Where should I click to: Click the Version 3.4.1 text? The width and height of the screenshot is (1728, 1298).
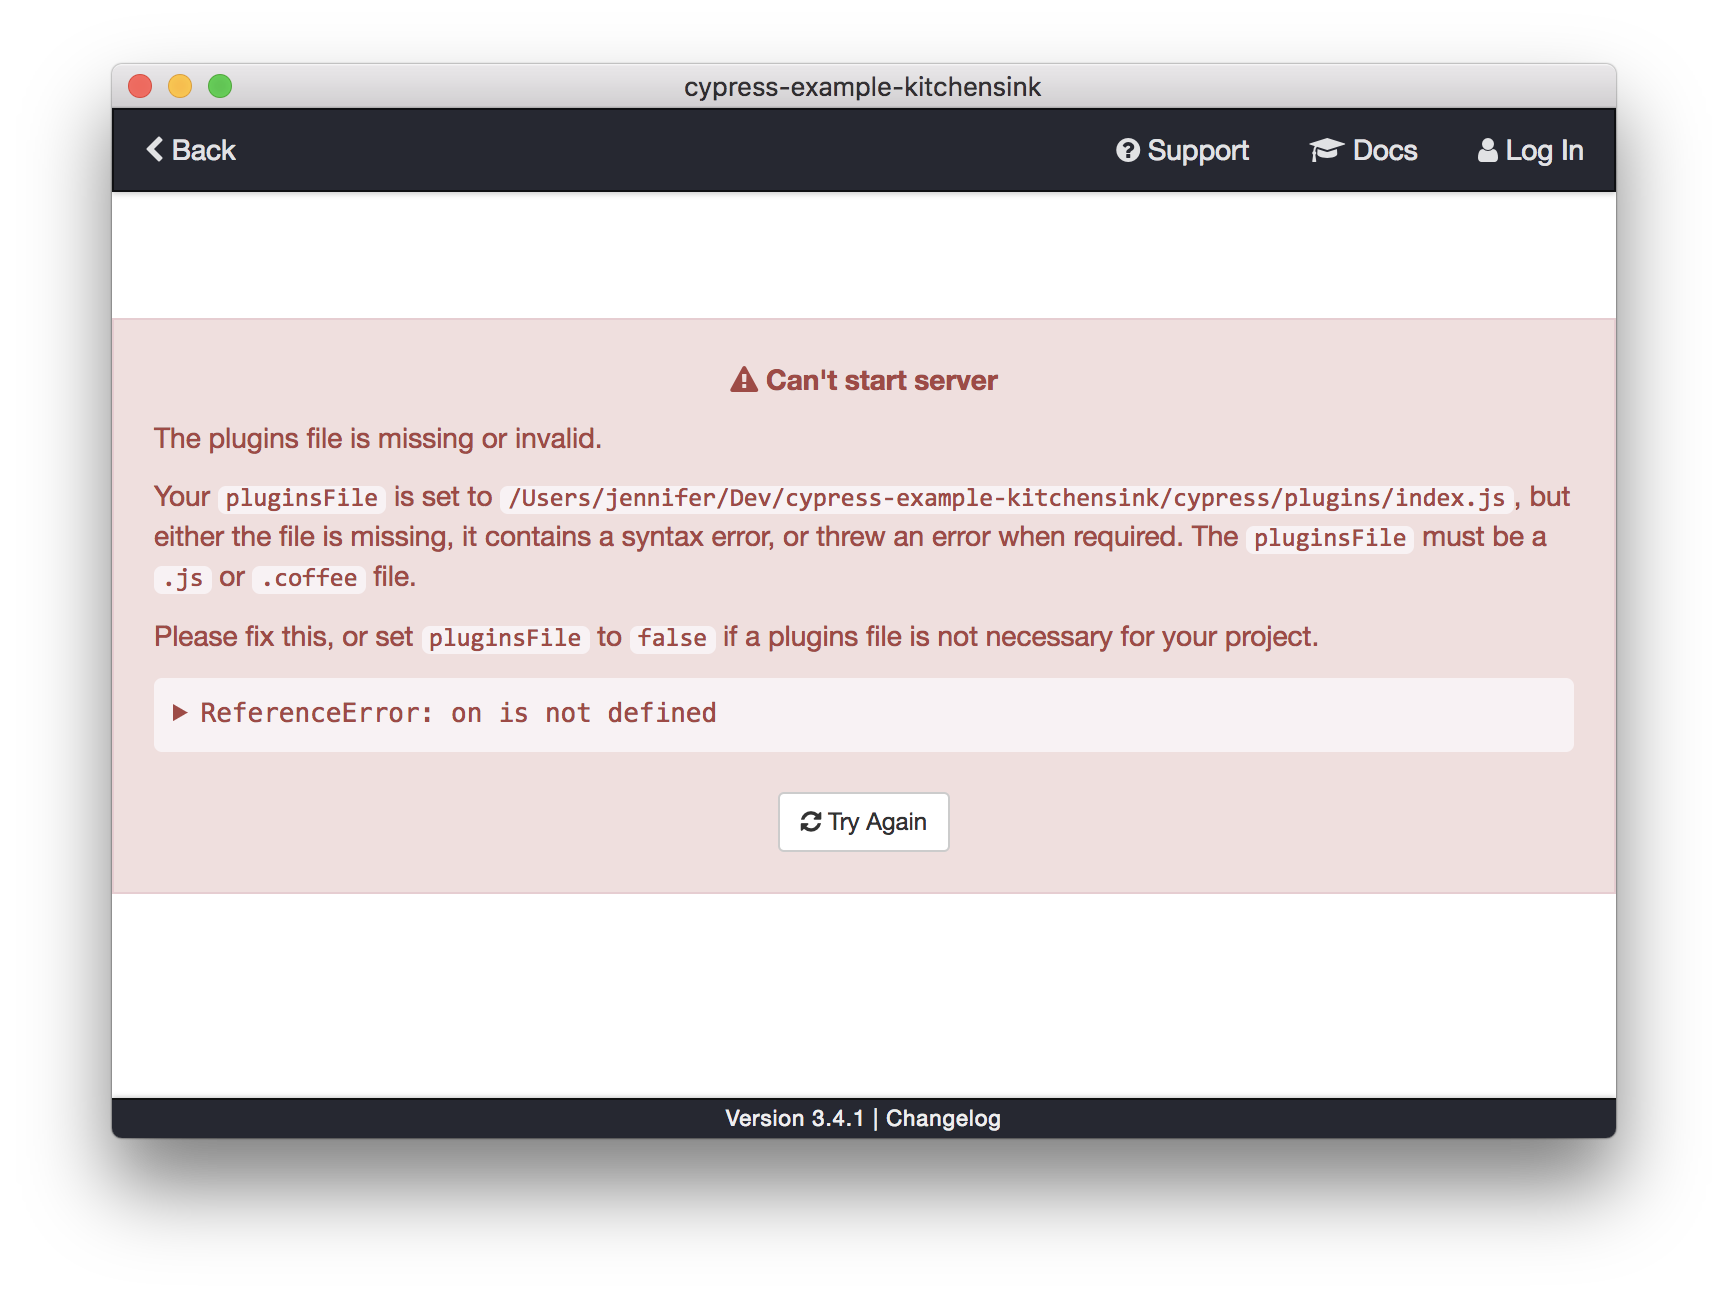[794, 1118]
